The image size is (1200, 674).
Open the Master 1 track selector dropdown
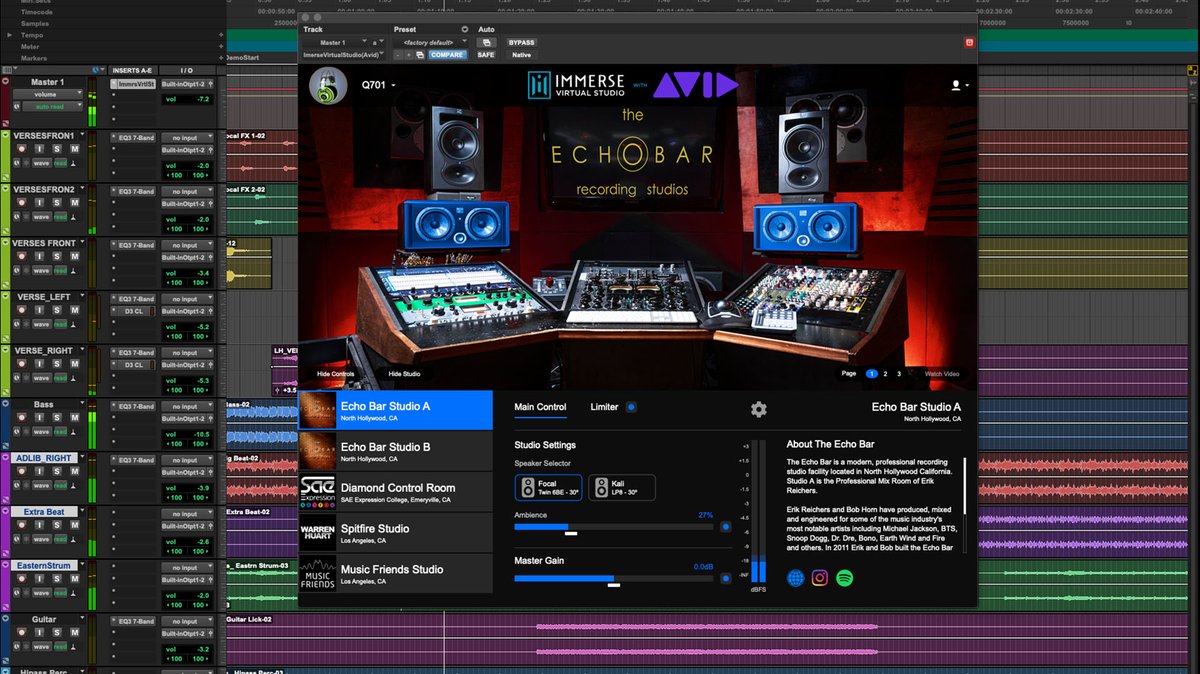[336, 43]
